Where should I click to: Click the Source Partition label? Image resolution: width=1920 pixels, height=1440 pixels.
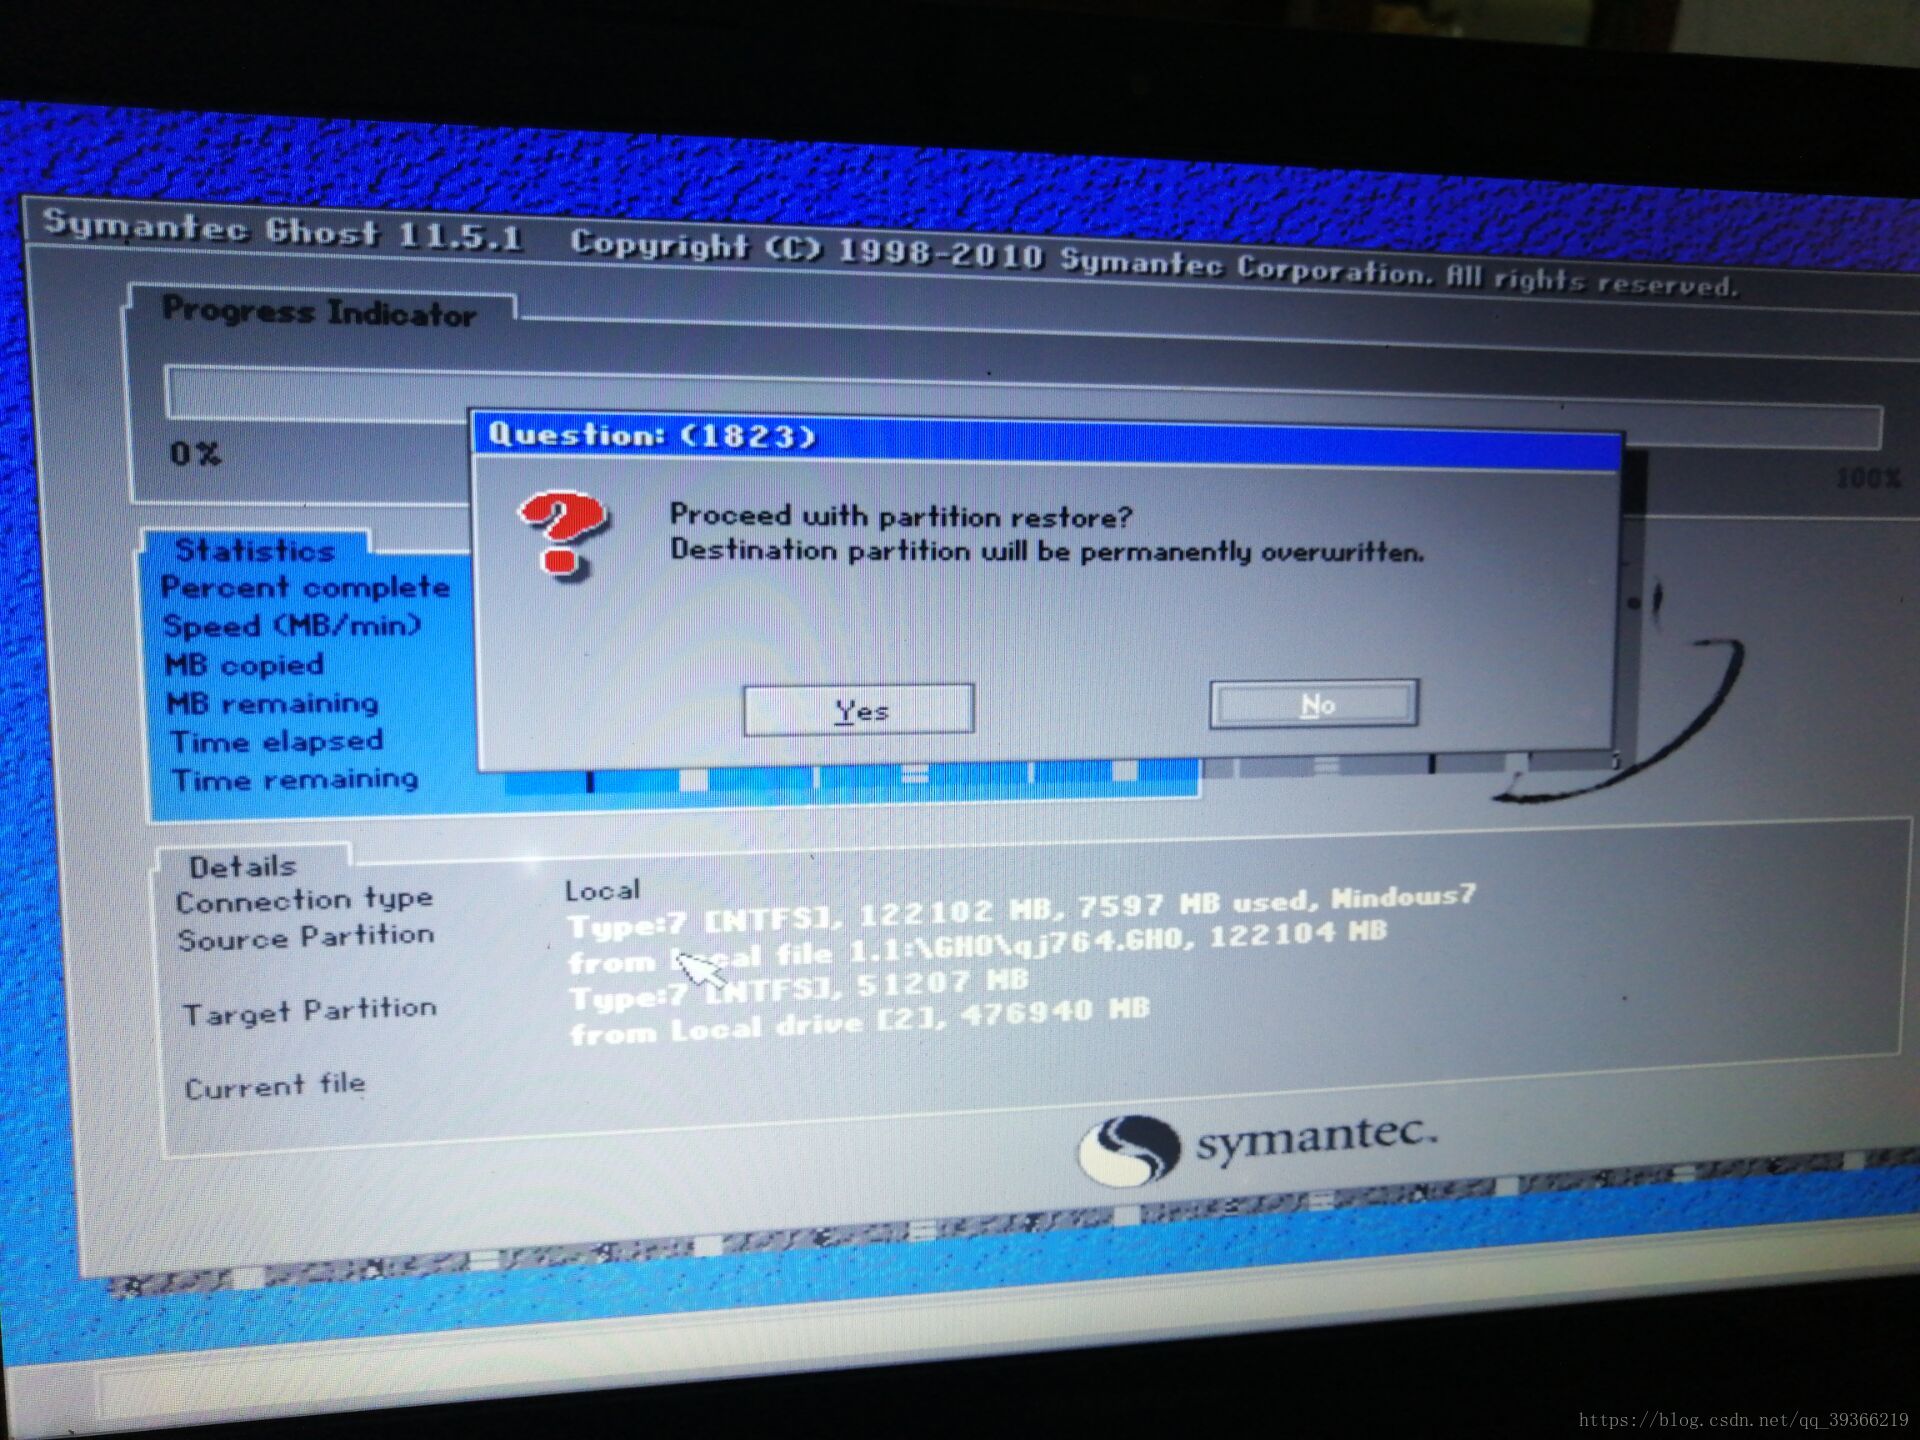coord(305,937)
